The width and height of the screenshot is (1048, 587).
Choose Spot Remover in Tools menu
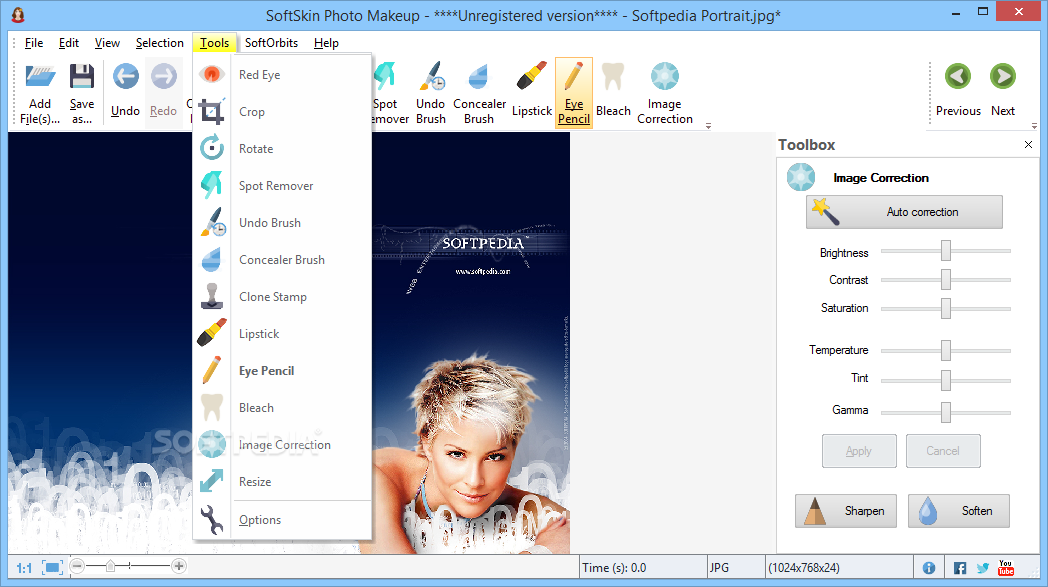[282, 186]
